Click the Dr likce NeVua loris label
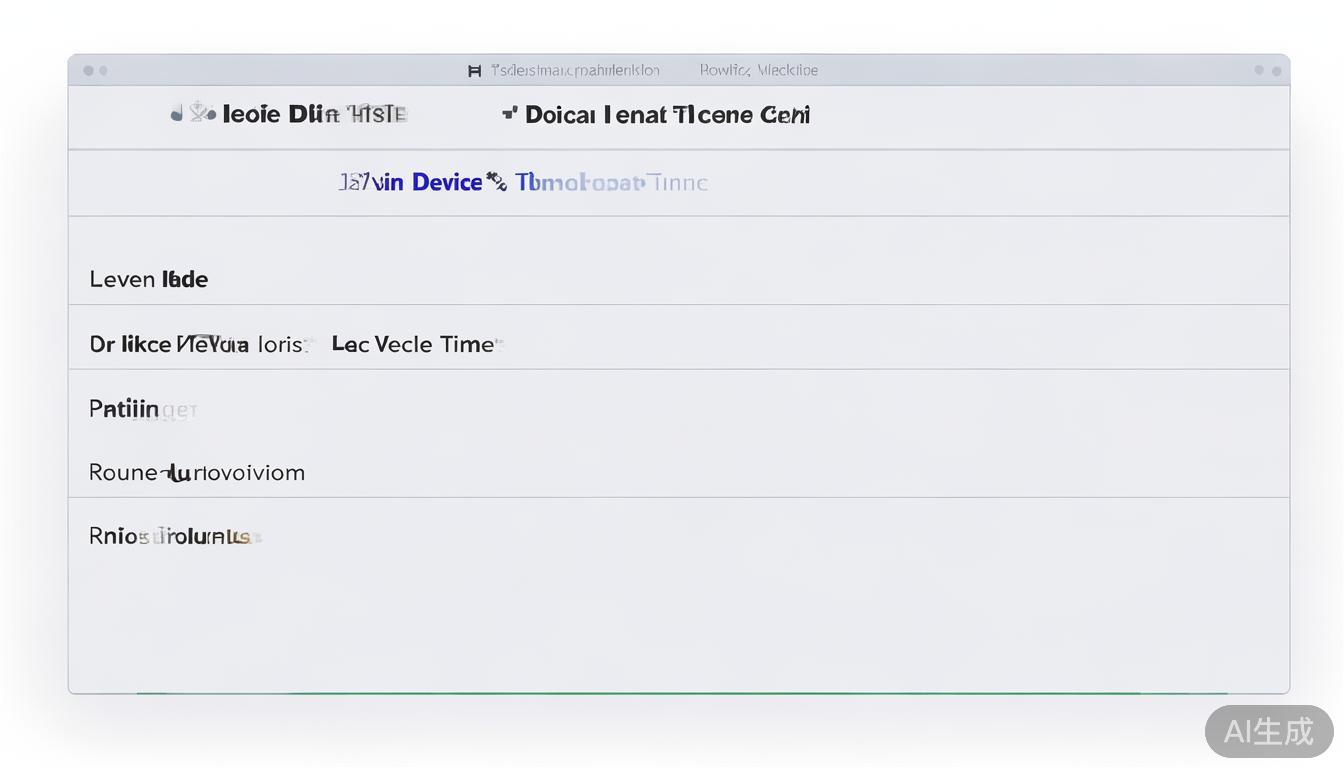1344x768 pixels. coord(196,345)
